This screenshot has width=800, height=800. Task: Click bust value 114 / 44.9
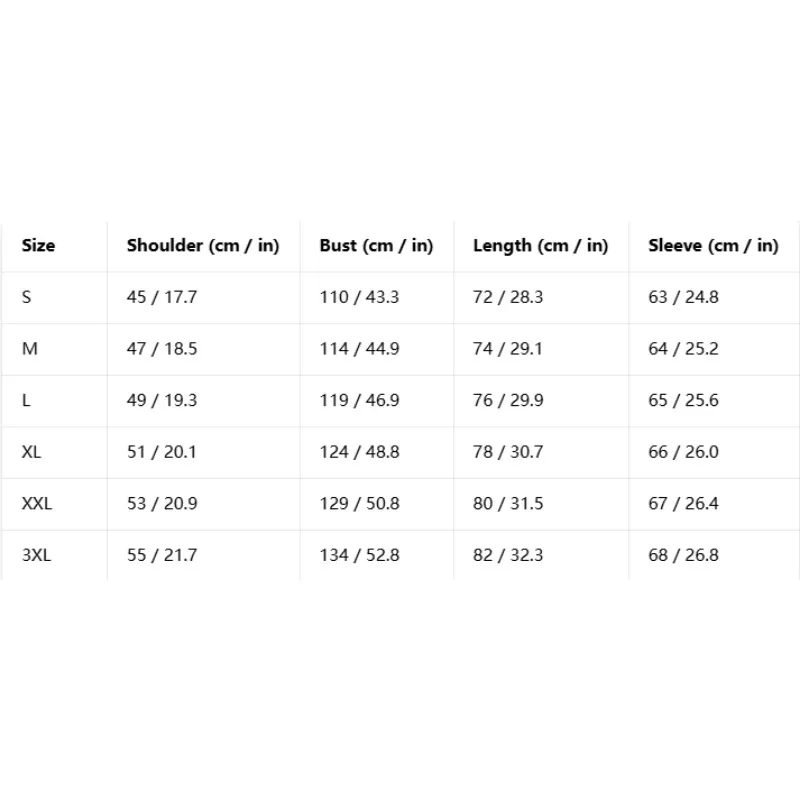359,348
